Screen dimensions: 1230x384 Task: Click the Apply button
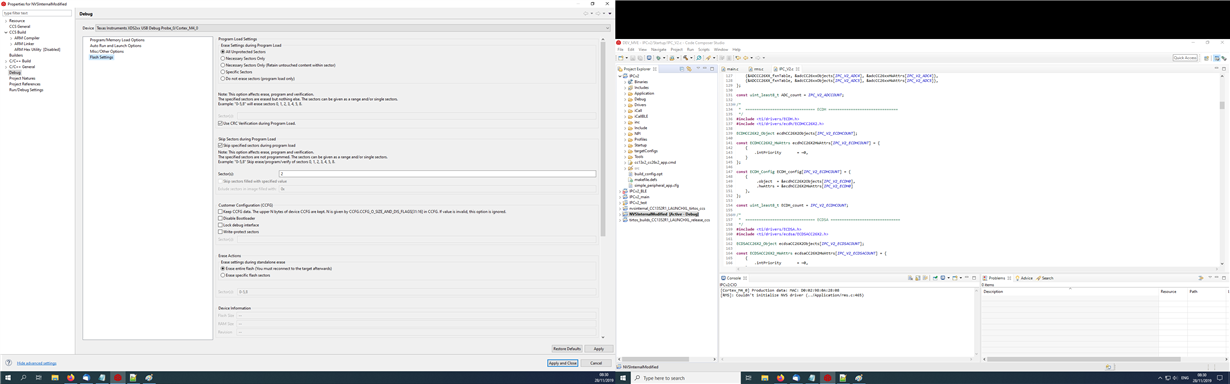coord(598,349)
